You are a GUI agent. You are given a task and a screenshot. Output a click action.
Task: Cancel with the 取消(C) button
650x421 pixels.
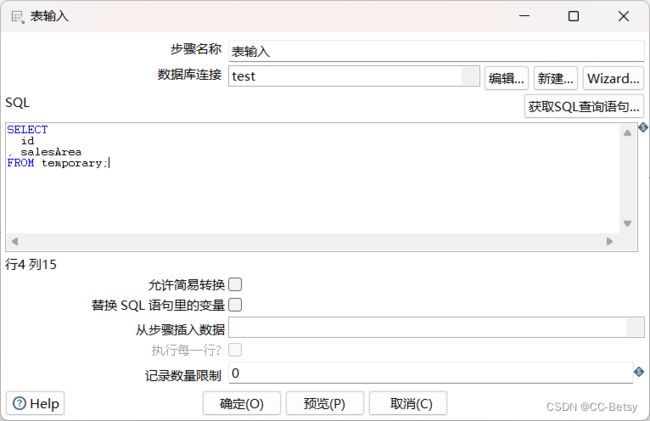pyautogui.click(x=408, y=403)
